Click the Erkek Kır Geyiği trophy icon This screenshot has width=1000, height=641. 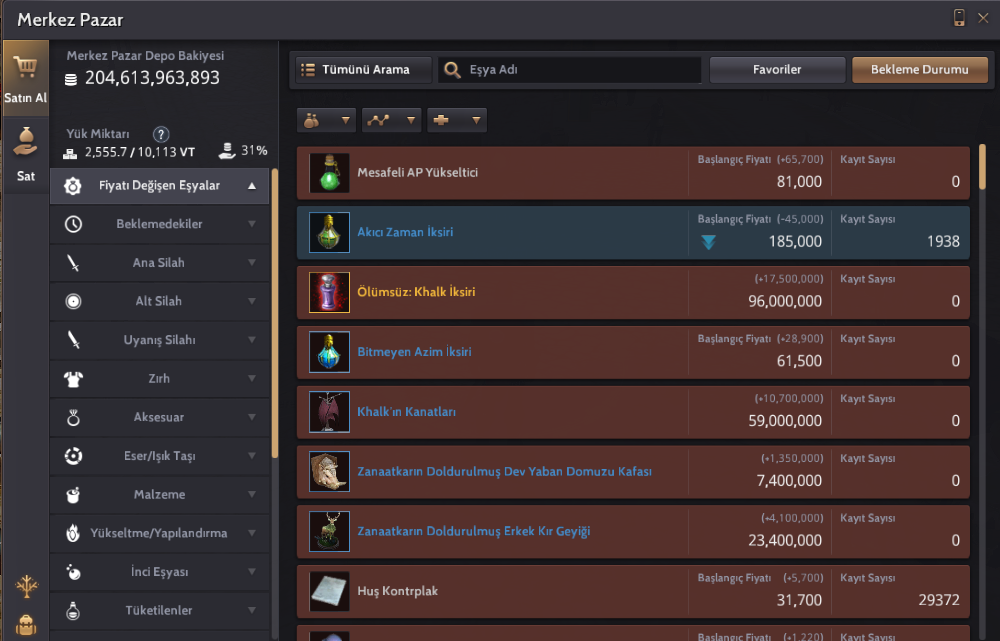[x=329, y=531]
